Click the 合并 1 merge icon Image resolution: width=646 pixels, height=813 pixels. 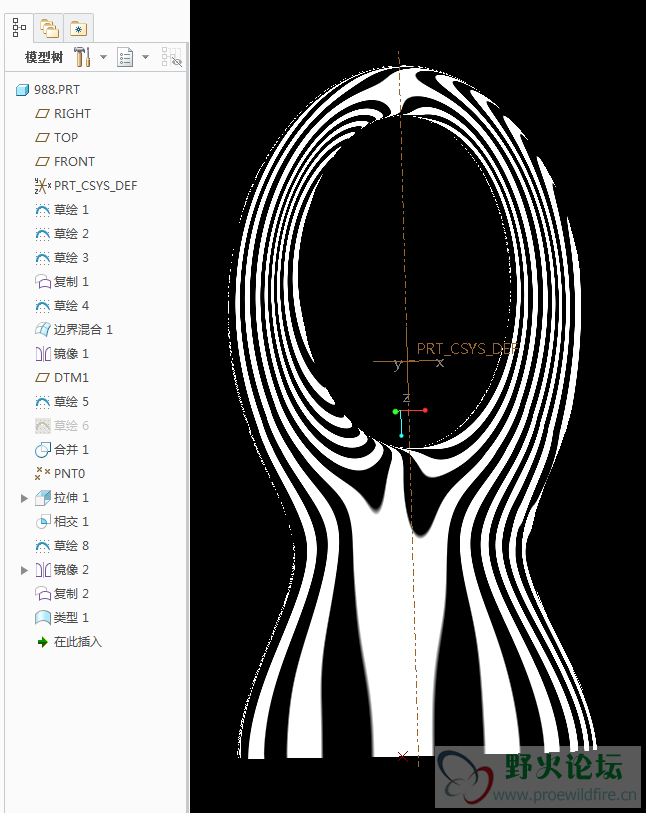pos(43,450)
